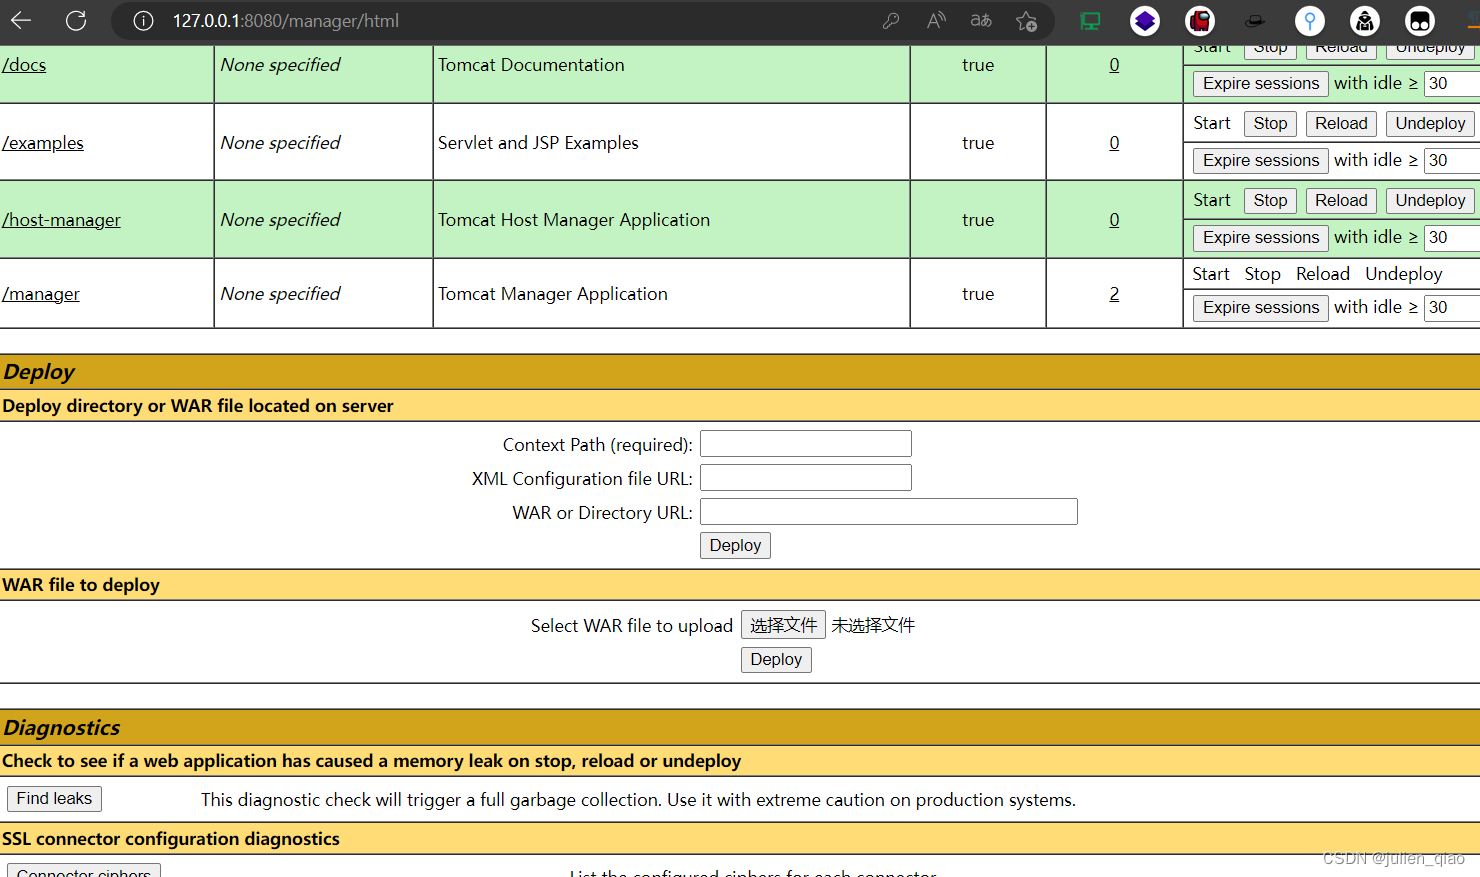Reload the page with the refresh icon
The width and height of the screenshot is (1480, 877).
(x=76, y=20)
